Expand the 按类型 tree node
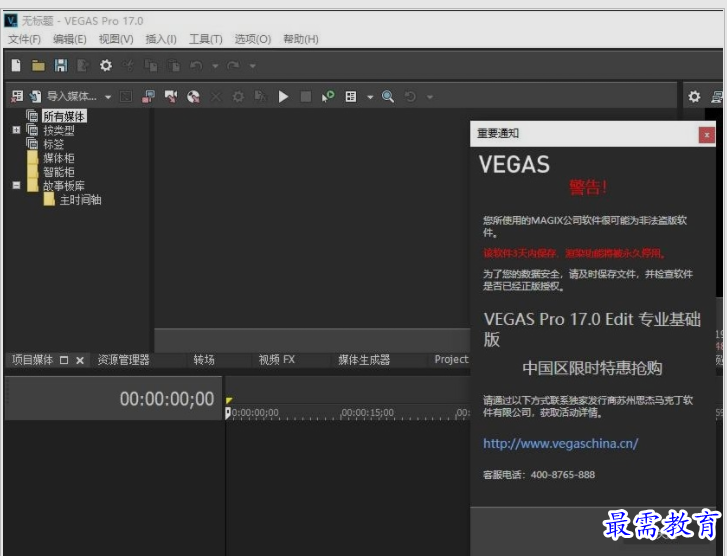Image resolution: width=727 pixels, height=556 pixels. point(16,130)
